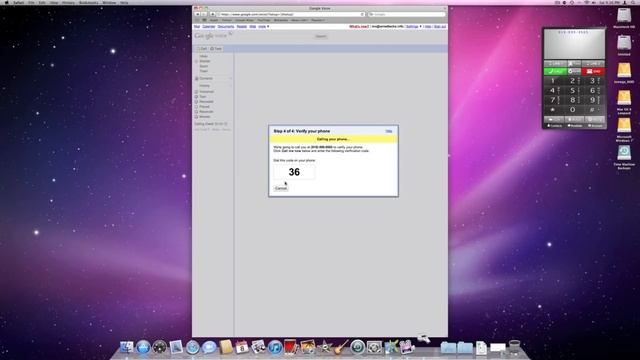Cancel the phone verification dialog
Image resolution: width=640 pixels, height=360 pixels.
click(281, 189)
